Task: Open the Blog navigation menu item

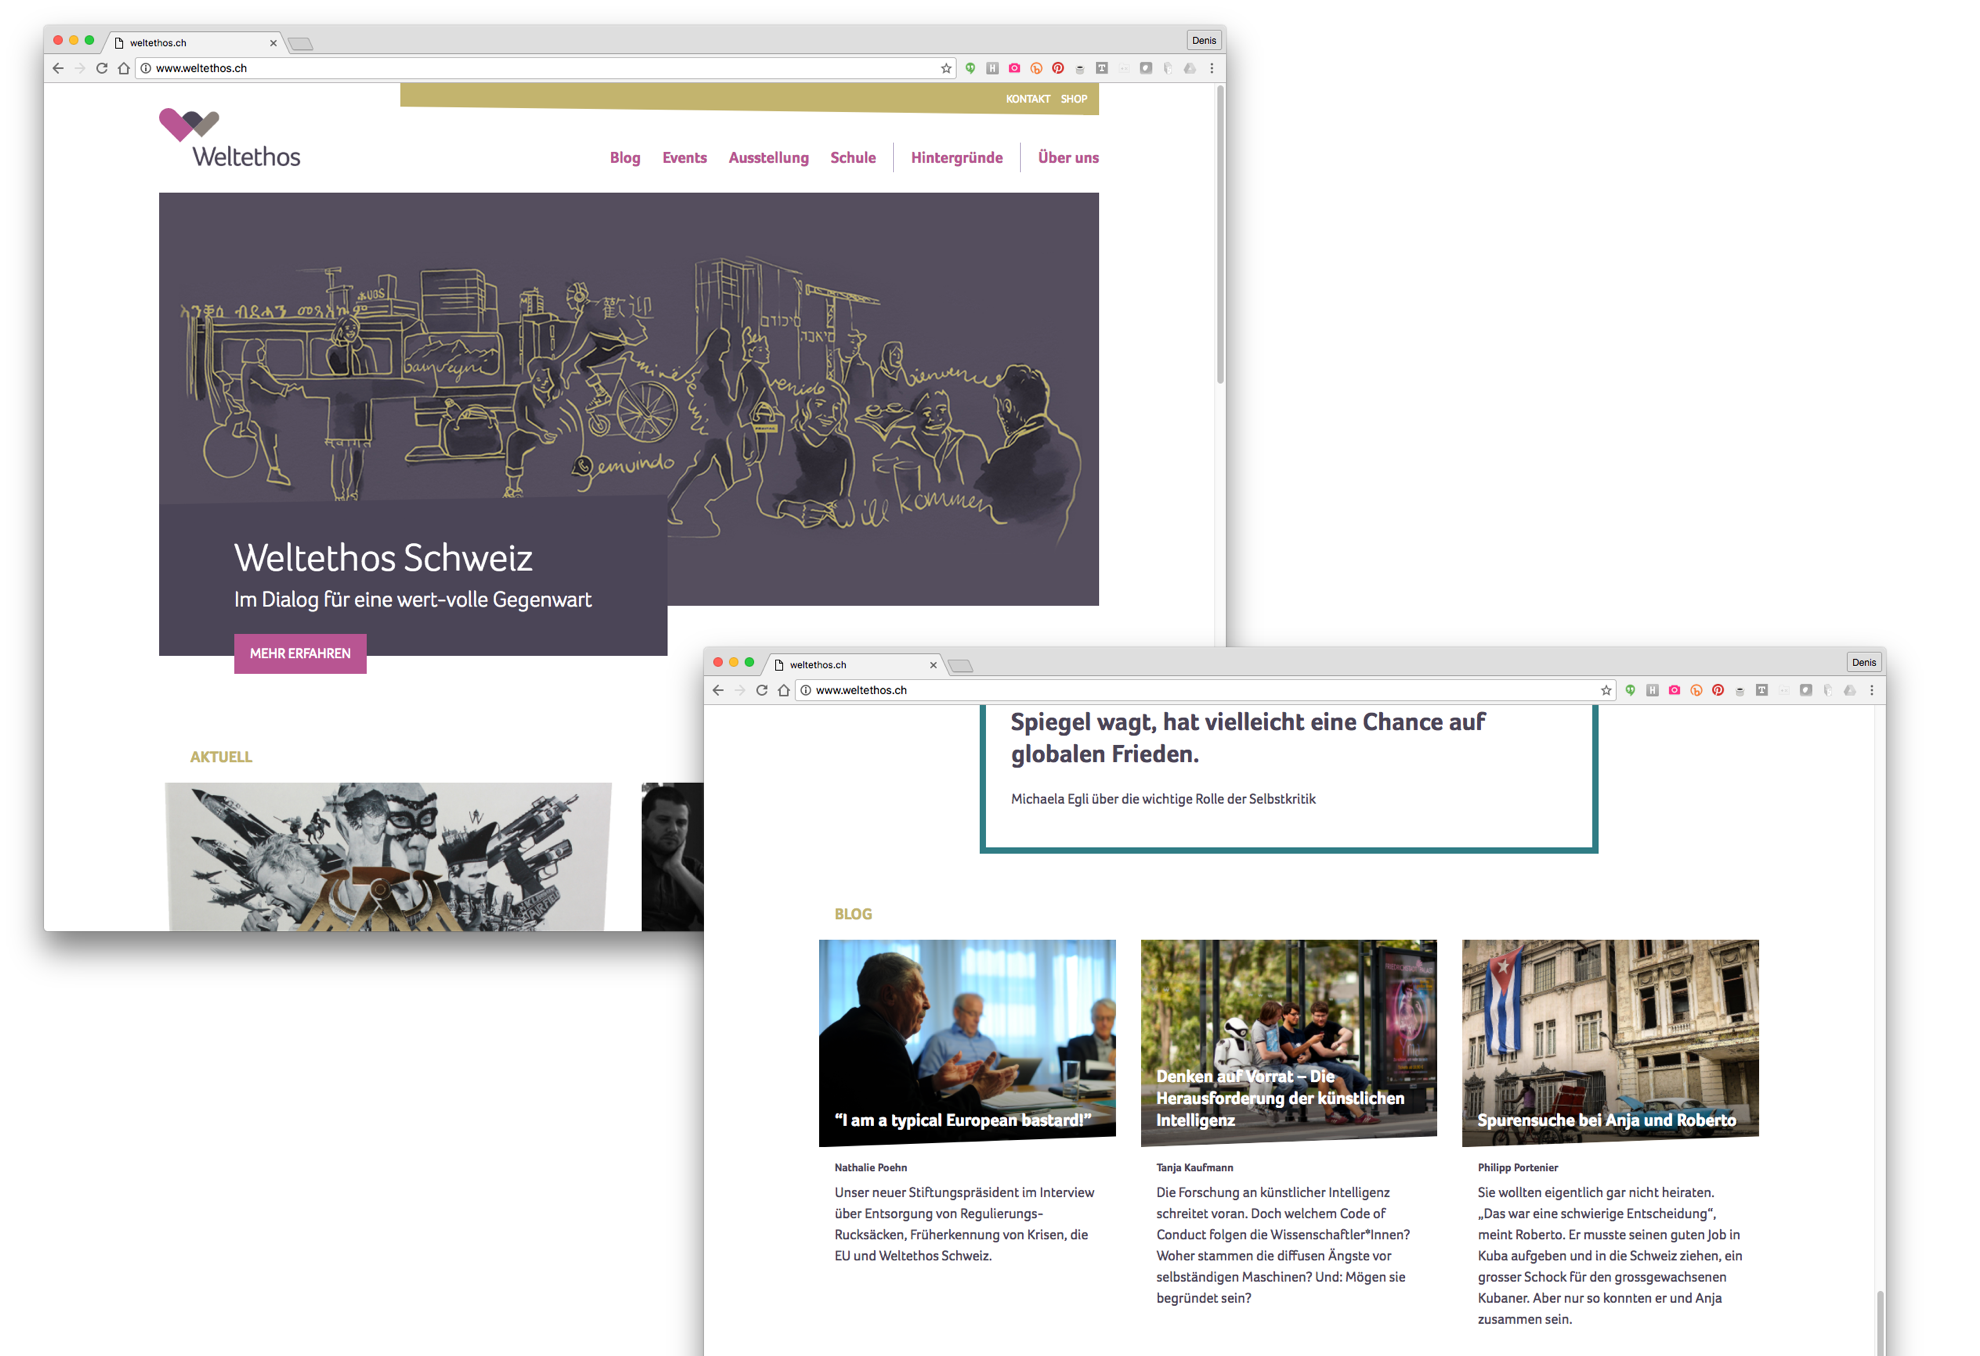Action: click(x=625, y=157)
